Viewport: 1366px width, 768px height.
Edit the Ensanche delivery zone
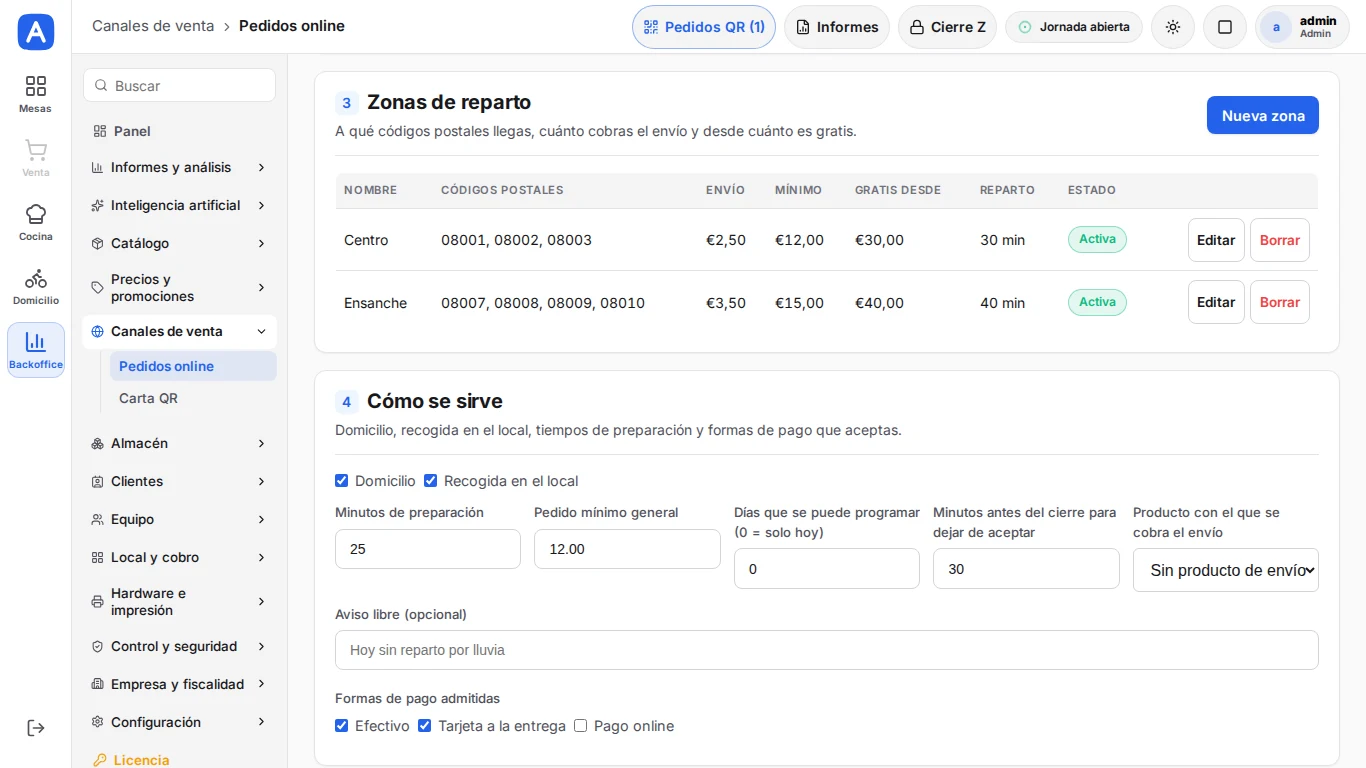click(1216, 302)
